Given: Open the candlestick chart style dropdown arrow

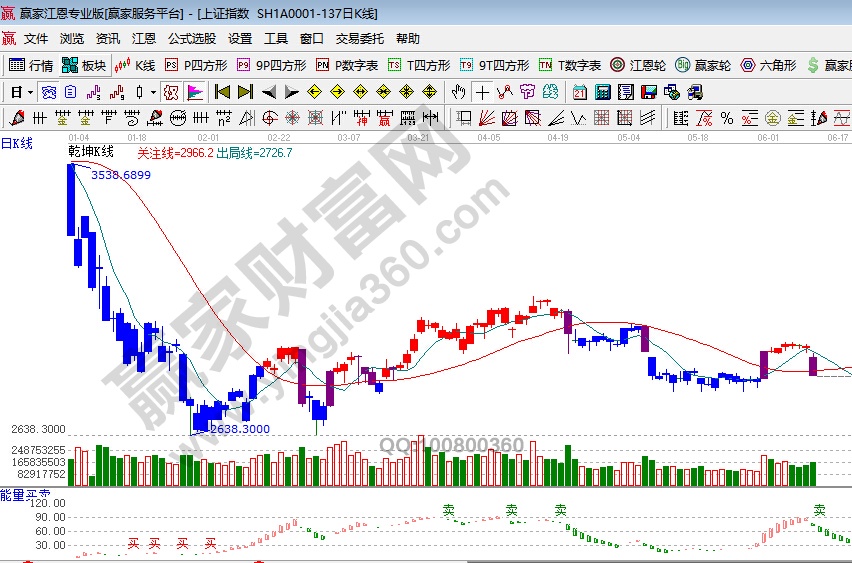Looking at the screenshot, I should click(152, 92).
